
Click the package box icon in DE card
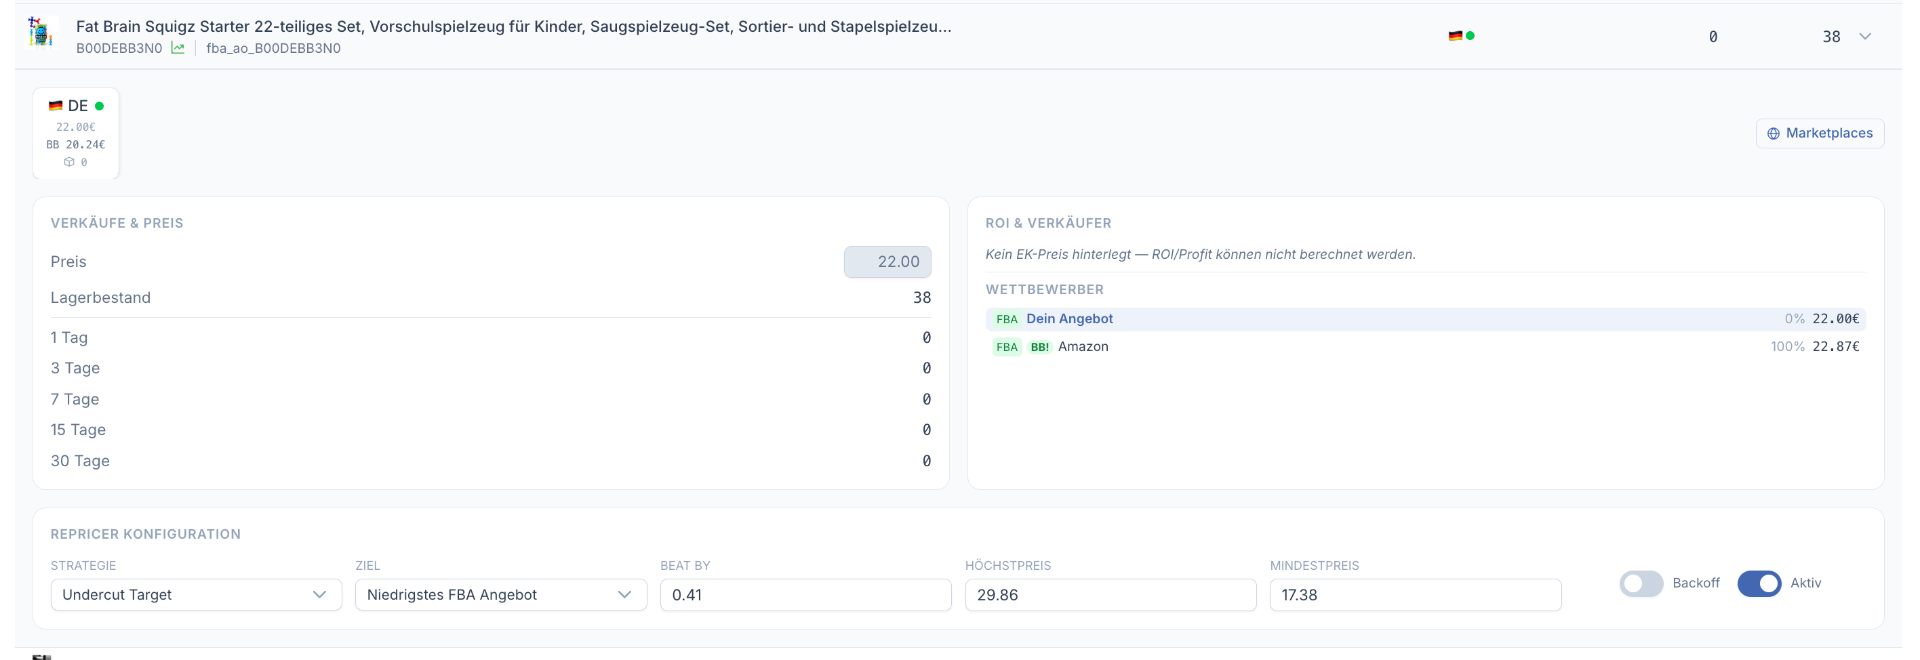(69, 162)
